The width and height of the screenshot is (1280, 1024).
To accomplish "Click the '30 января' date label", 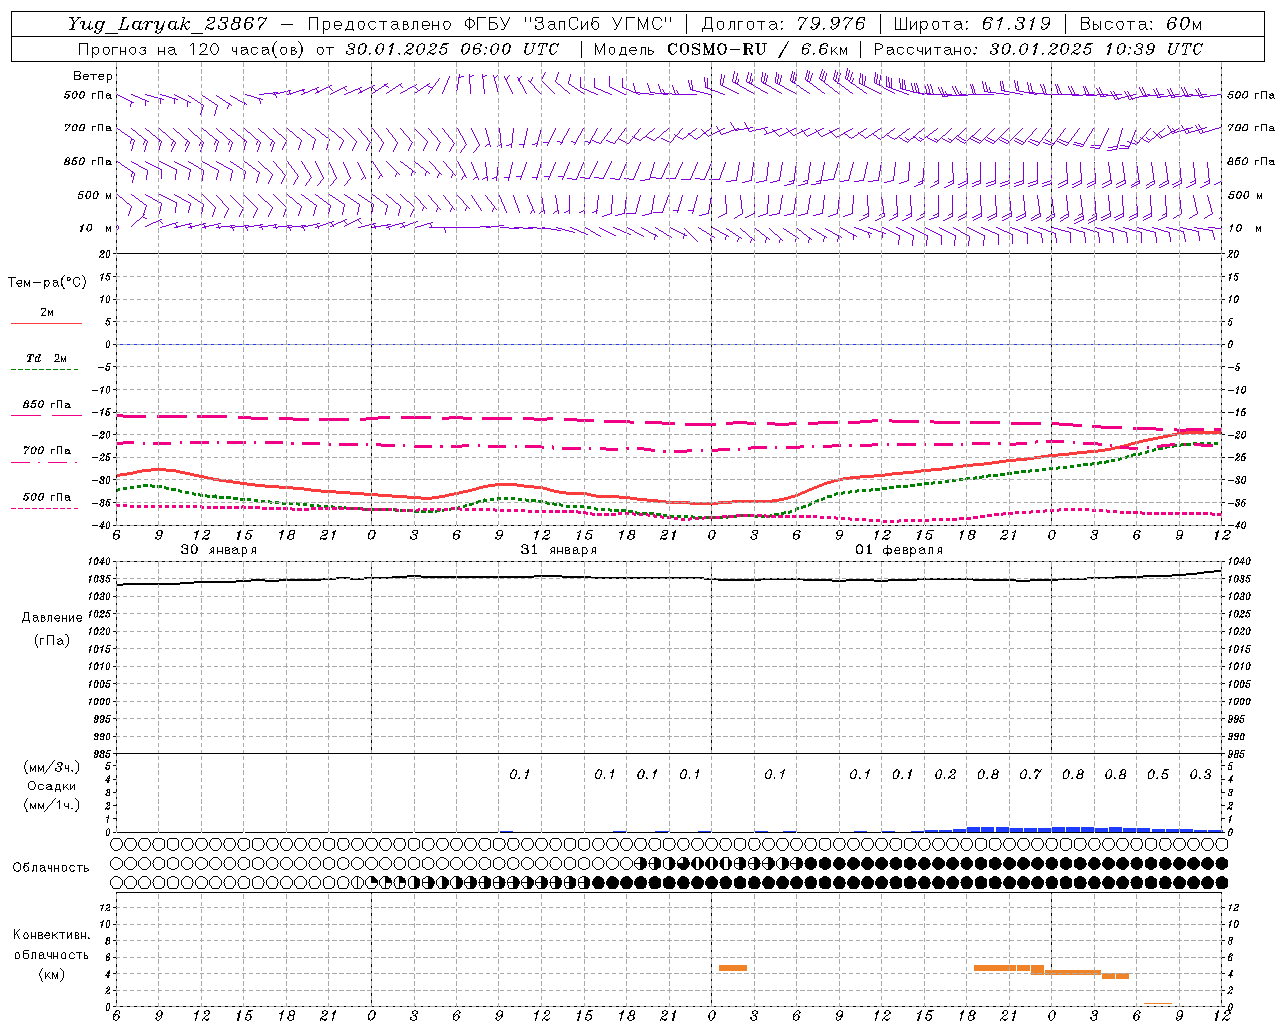I will click(218, 550).
